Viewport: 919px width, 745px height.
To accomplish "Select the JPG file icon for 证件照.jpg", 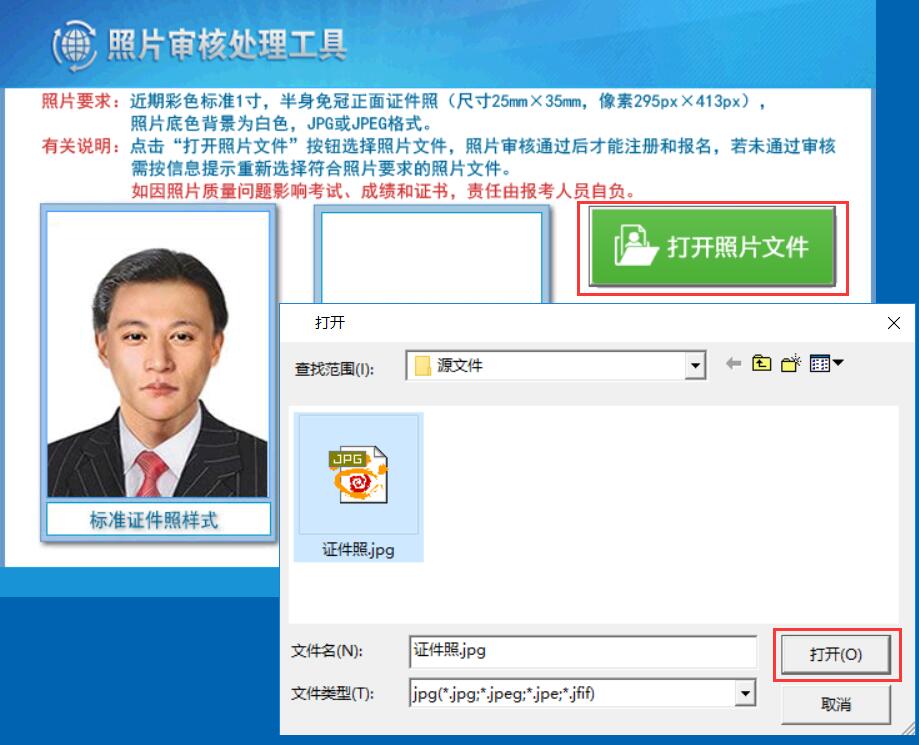I will (359, 475).
